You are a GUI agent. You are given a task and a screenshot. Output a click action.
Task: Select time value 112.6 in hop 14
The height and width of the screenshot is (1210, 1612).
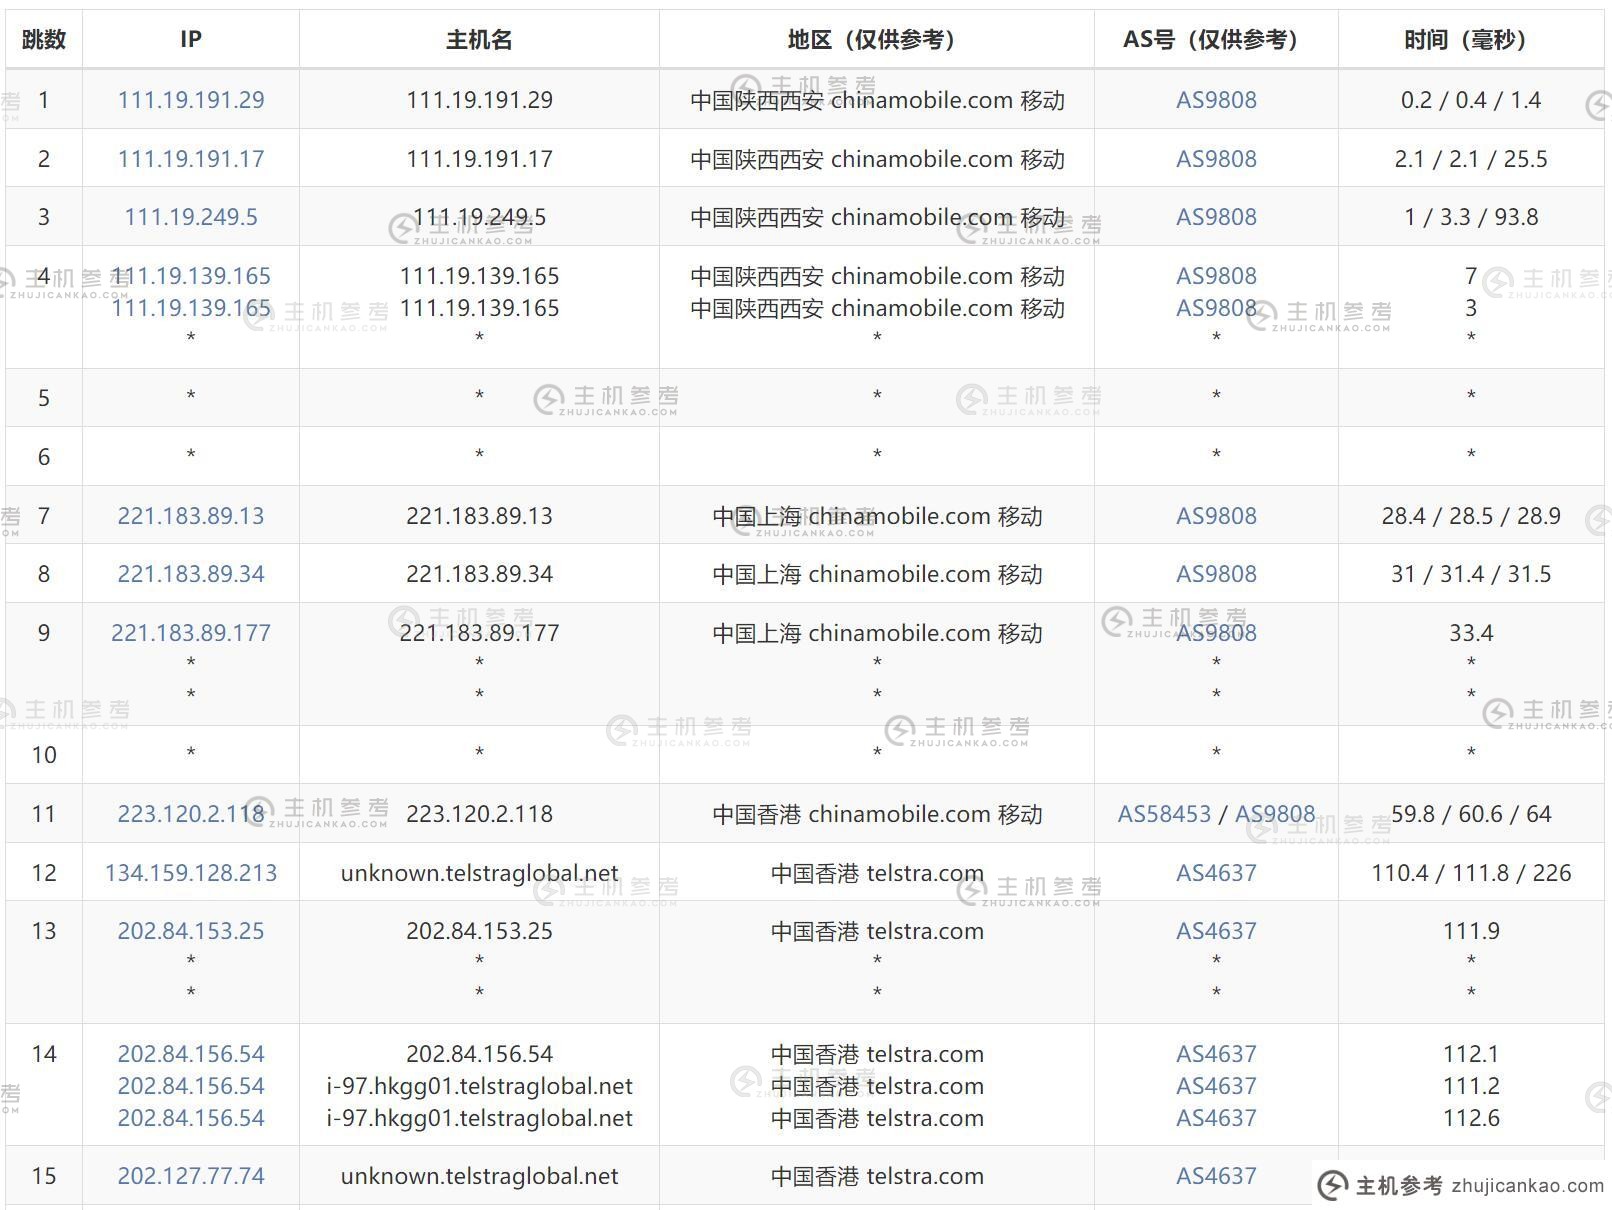[x=1471, y=1118]
